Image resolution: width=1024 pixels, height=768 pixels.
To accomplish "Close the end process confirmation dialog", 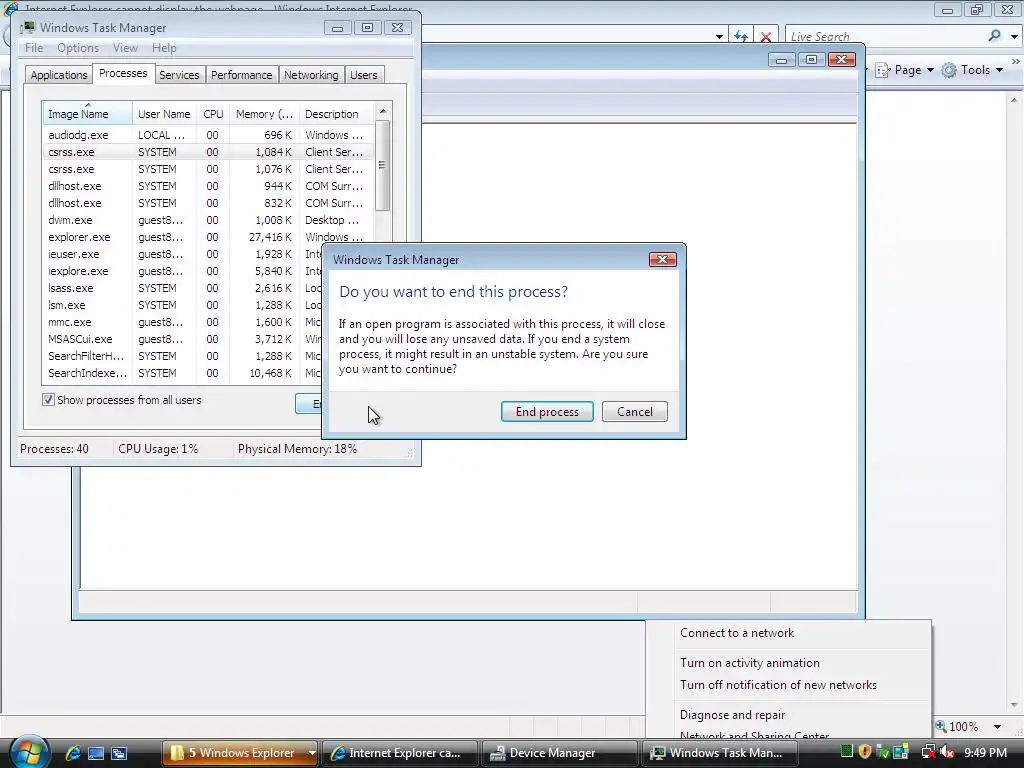I will pos(662,259).
